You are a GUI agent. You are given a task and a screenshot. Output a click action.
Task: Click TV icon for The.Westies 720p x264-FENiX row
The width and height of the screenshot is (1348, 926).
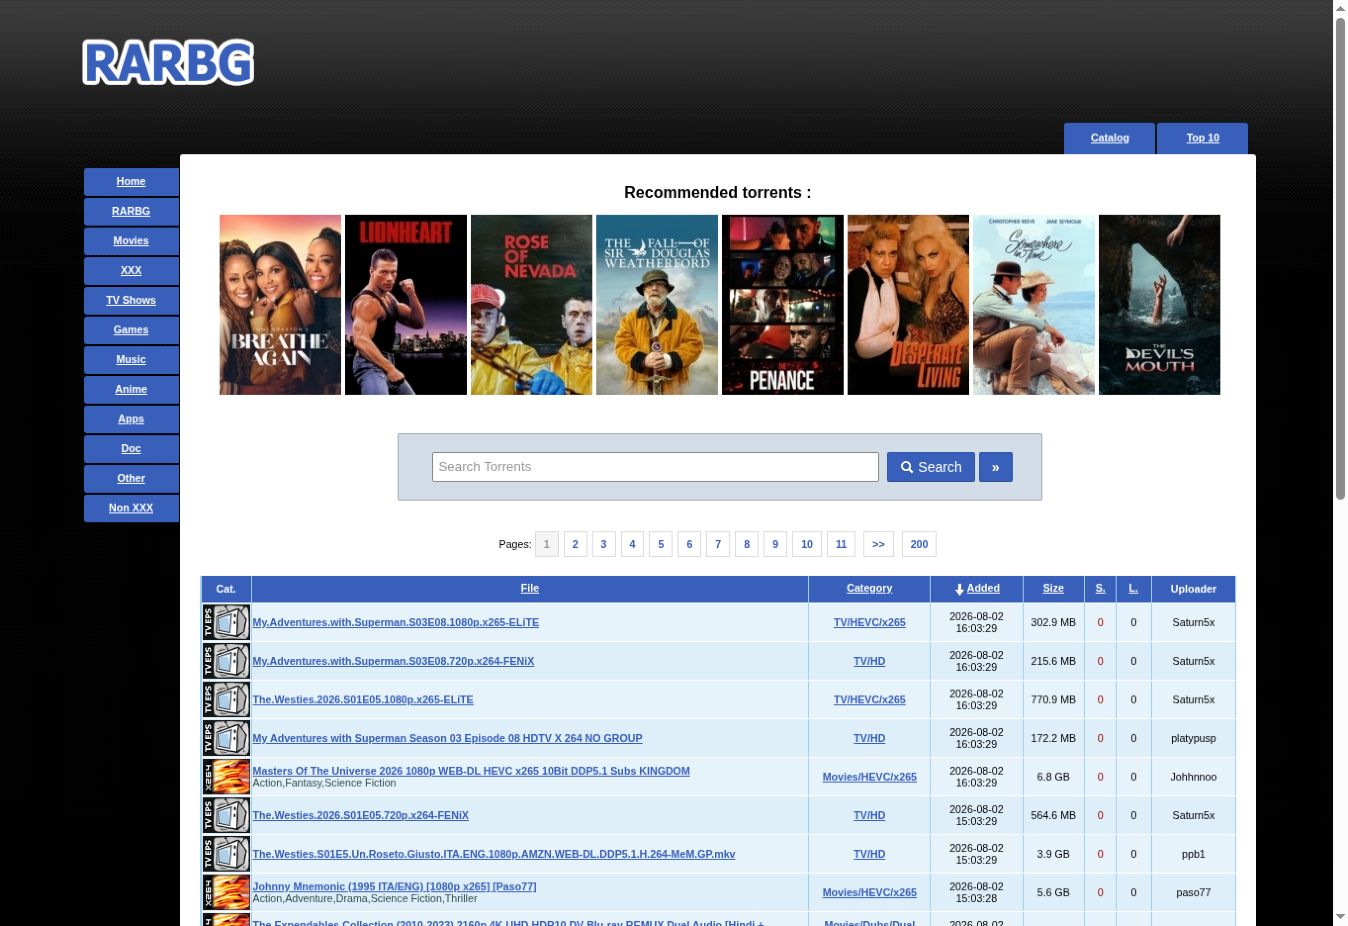click(x=226, y=815)
